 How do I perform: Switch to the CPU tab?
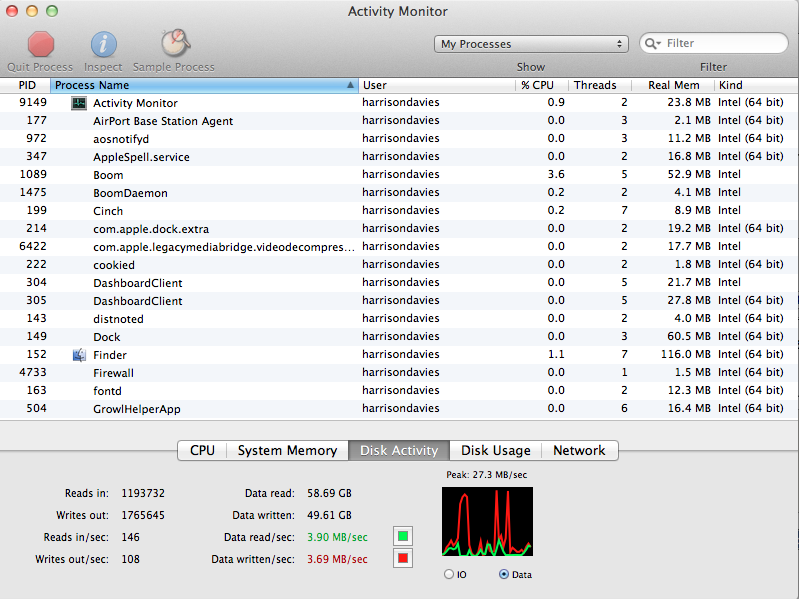202,450
